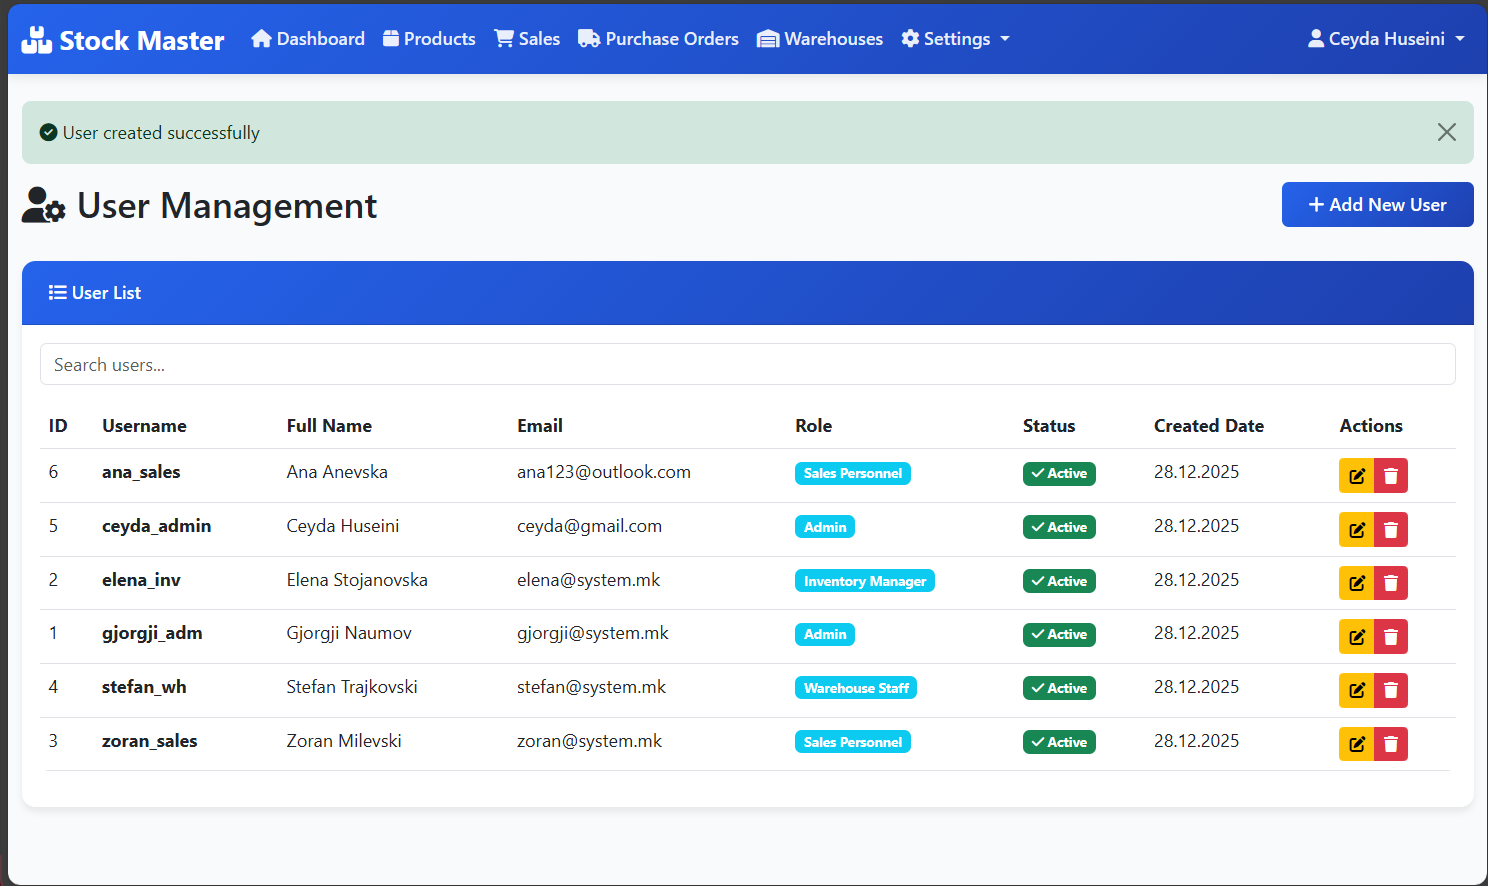Image resolution: width=1488 pixels, height=886 pixels.
Task: Edit the zoran_sales user
Action: [1356, 744]
